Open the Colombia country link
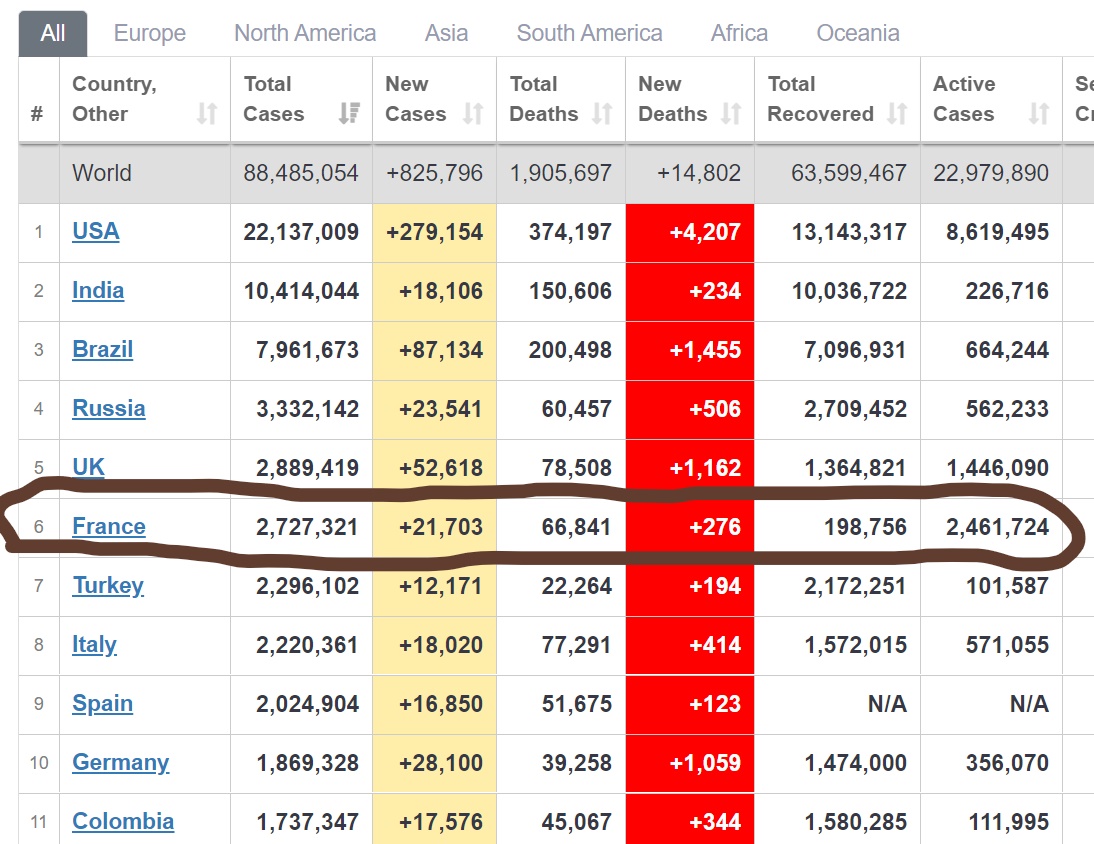Image resolution: width=1094 pixels, height=844 pixels. click(123, 822)
